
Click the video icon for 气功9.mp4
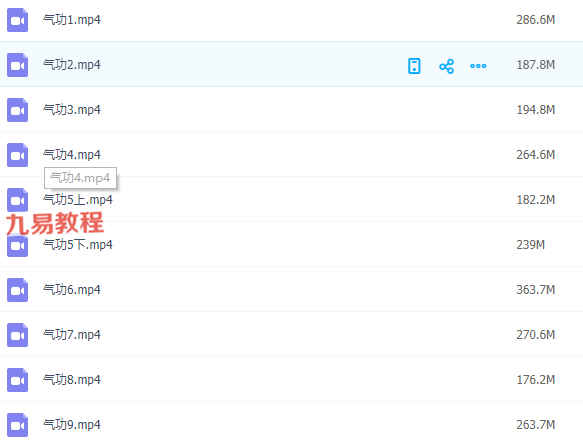coord(17,425)
